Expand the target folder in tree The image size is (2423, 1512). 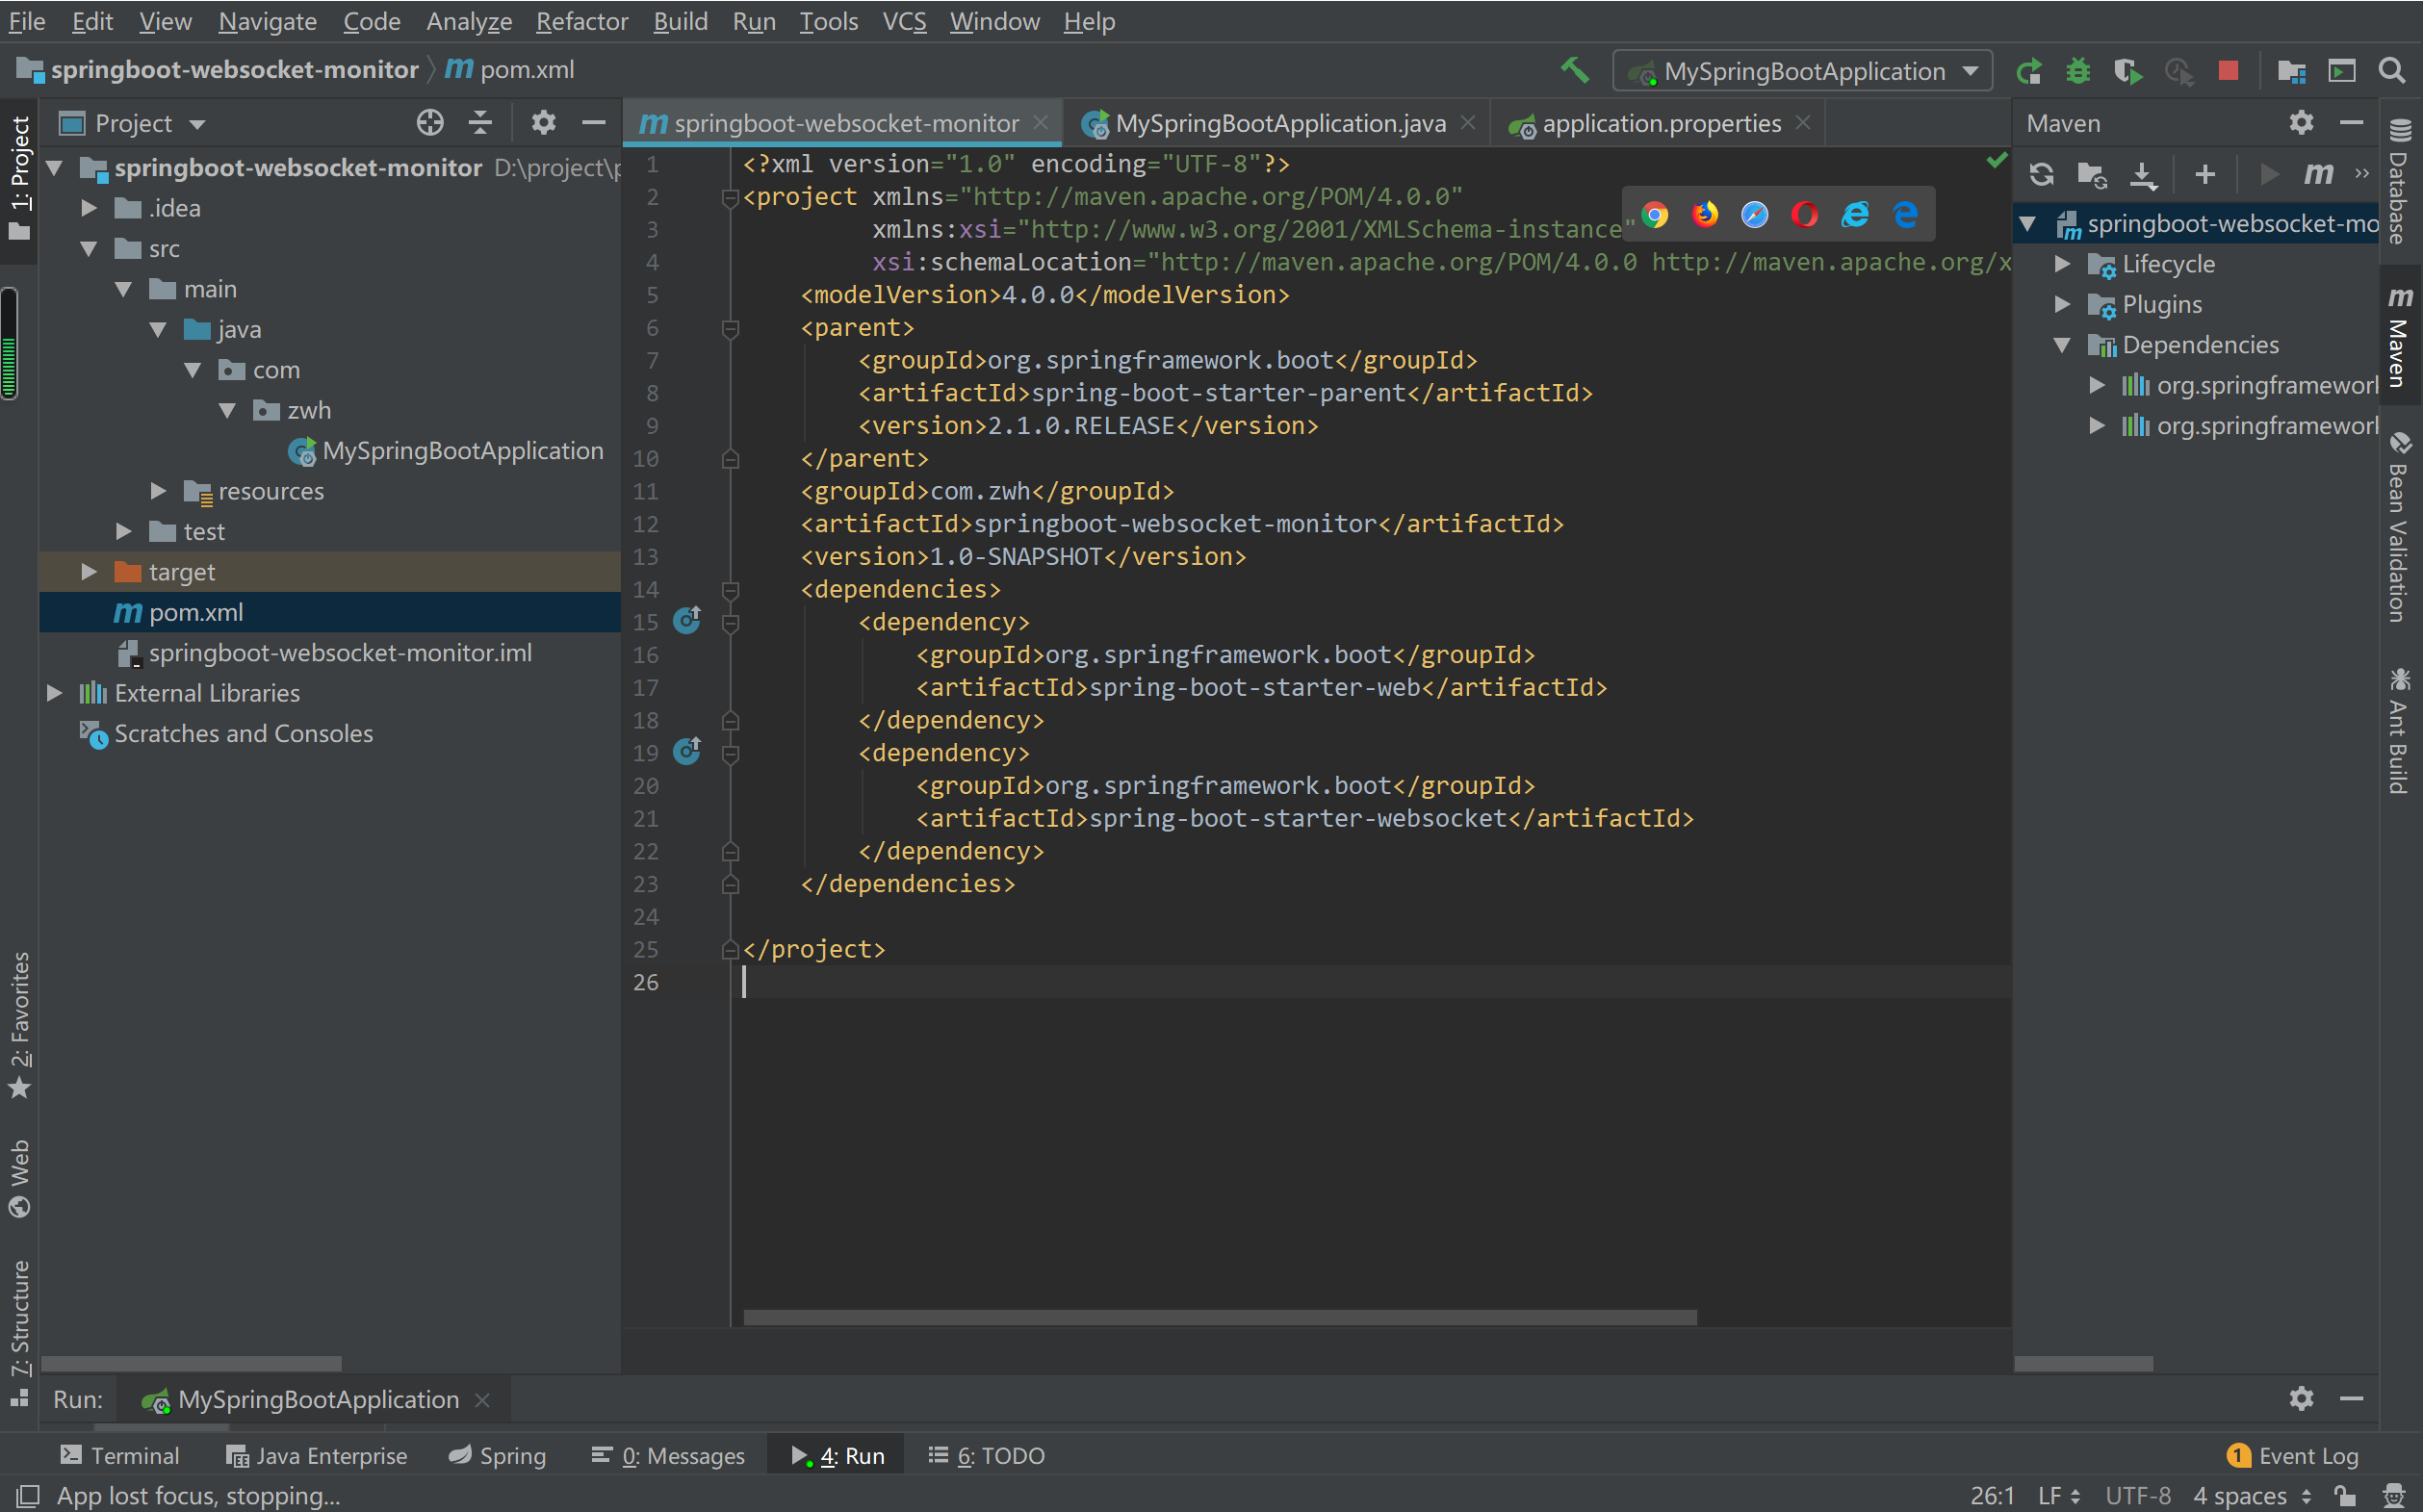(89, 572)
